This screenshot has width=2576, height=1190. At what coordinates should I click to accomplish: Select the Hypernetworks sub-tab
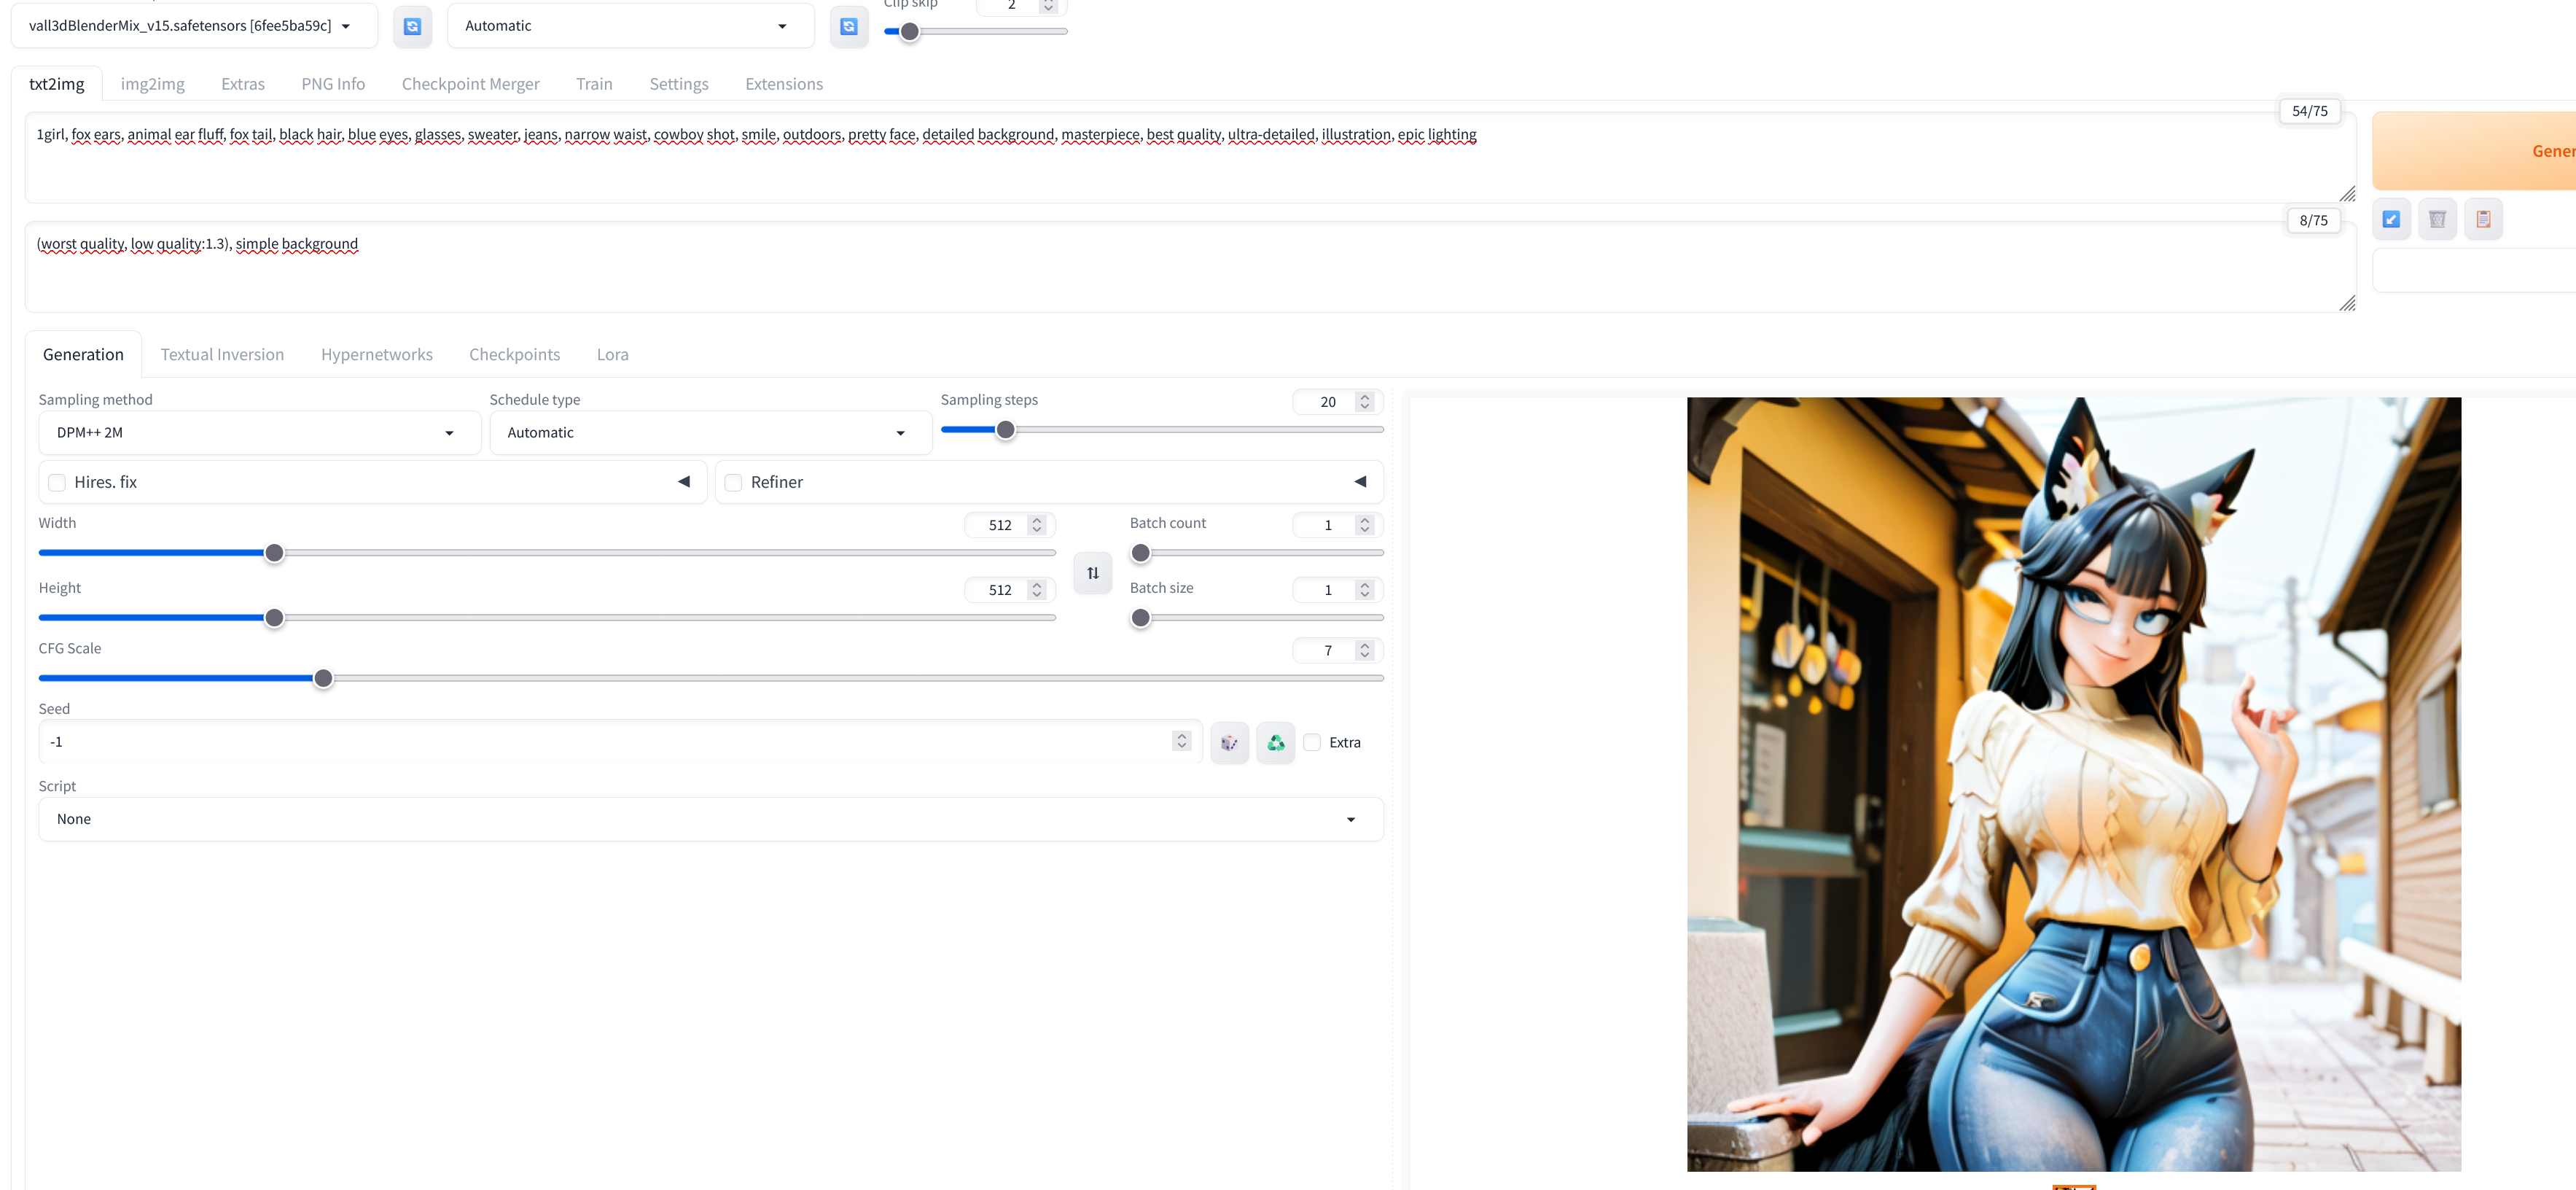pyautogui.click(x=377, y=354)
